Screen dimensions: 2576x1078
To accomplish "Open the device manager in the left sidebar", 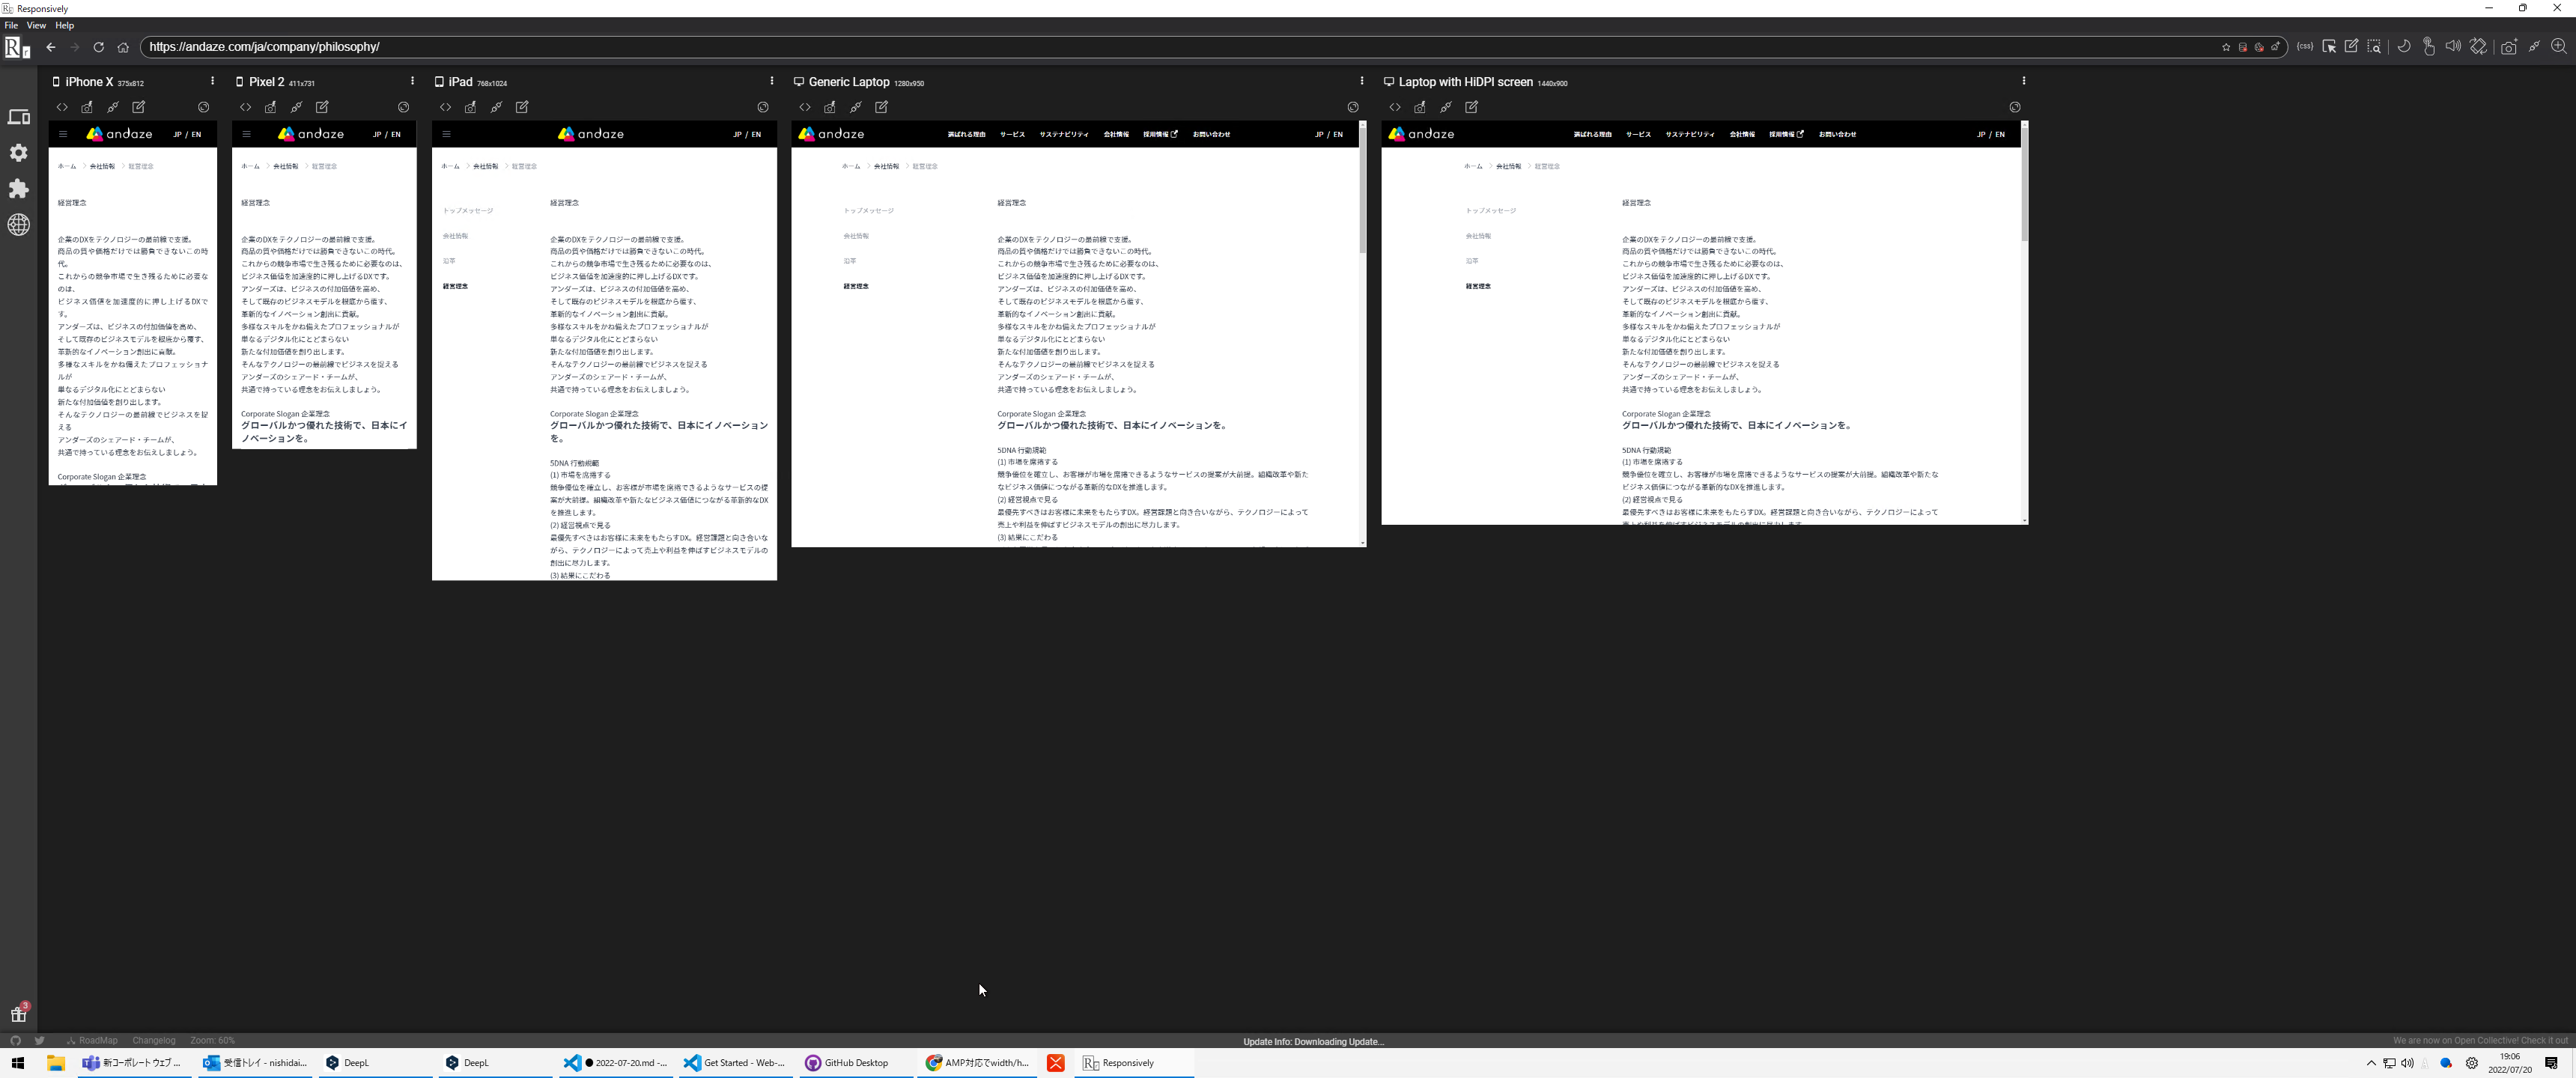I will click(19, 116).
